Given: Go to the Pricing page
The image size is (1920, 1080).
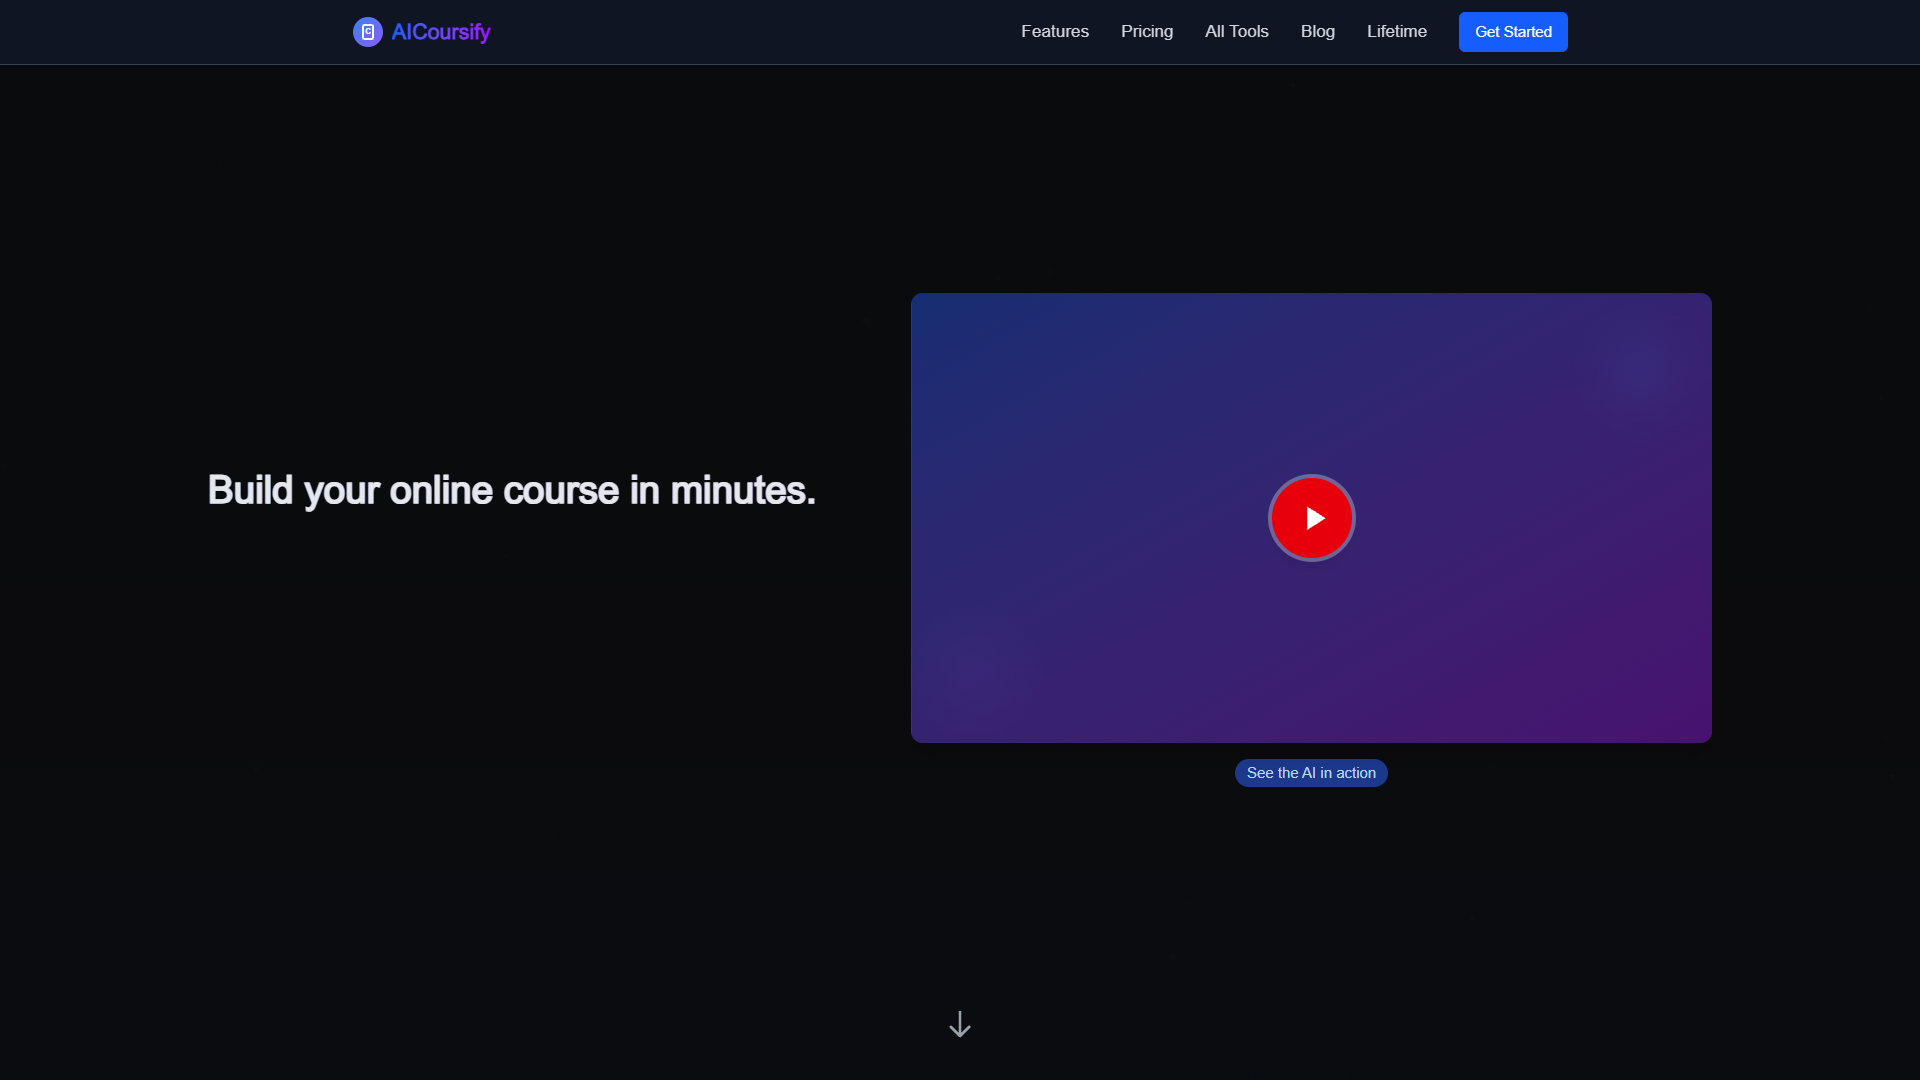Looking at the screenshot, I should click(x=1147, y=32).
